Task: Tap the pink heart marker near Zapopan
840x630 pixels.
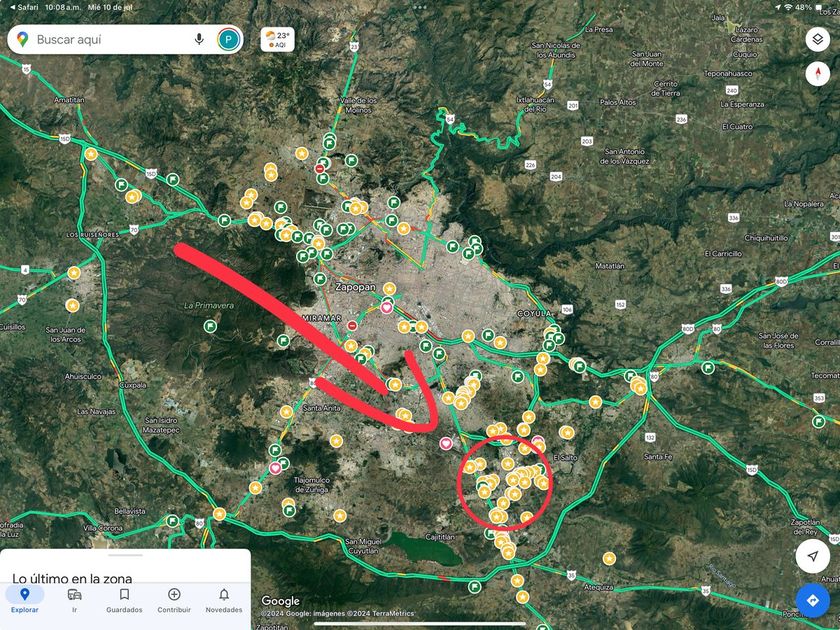Action: 387,308
